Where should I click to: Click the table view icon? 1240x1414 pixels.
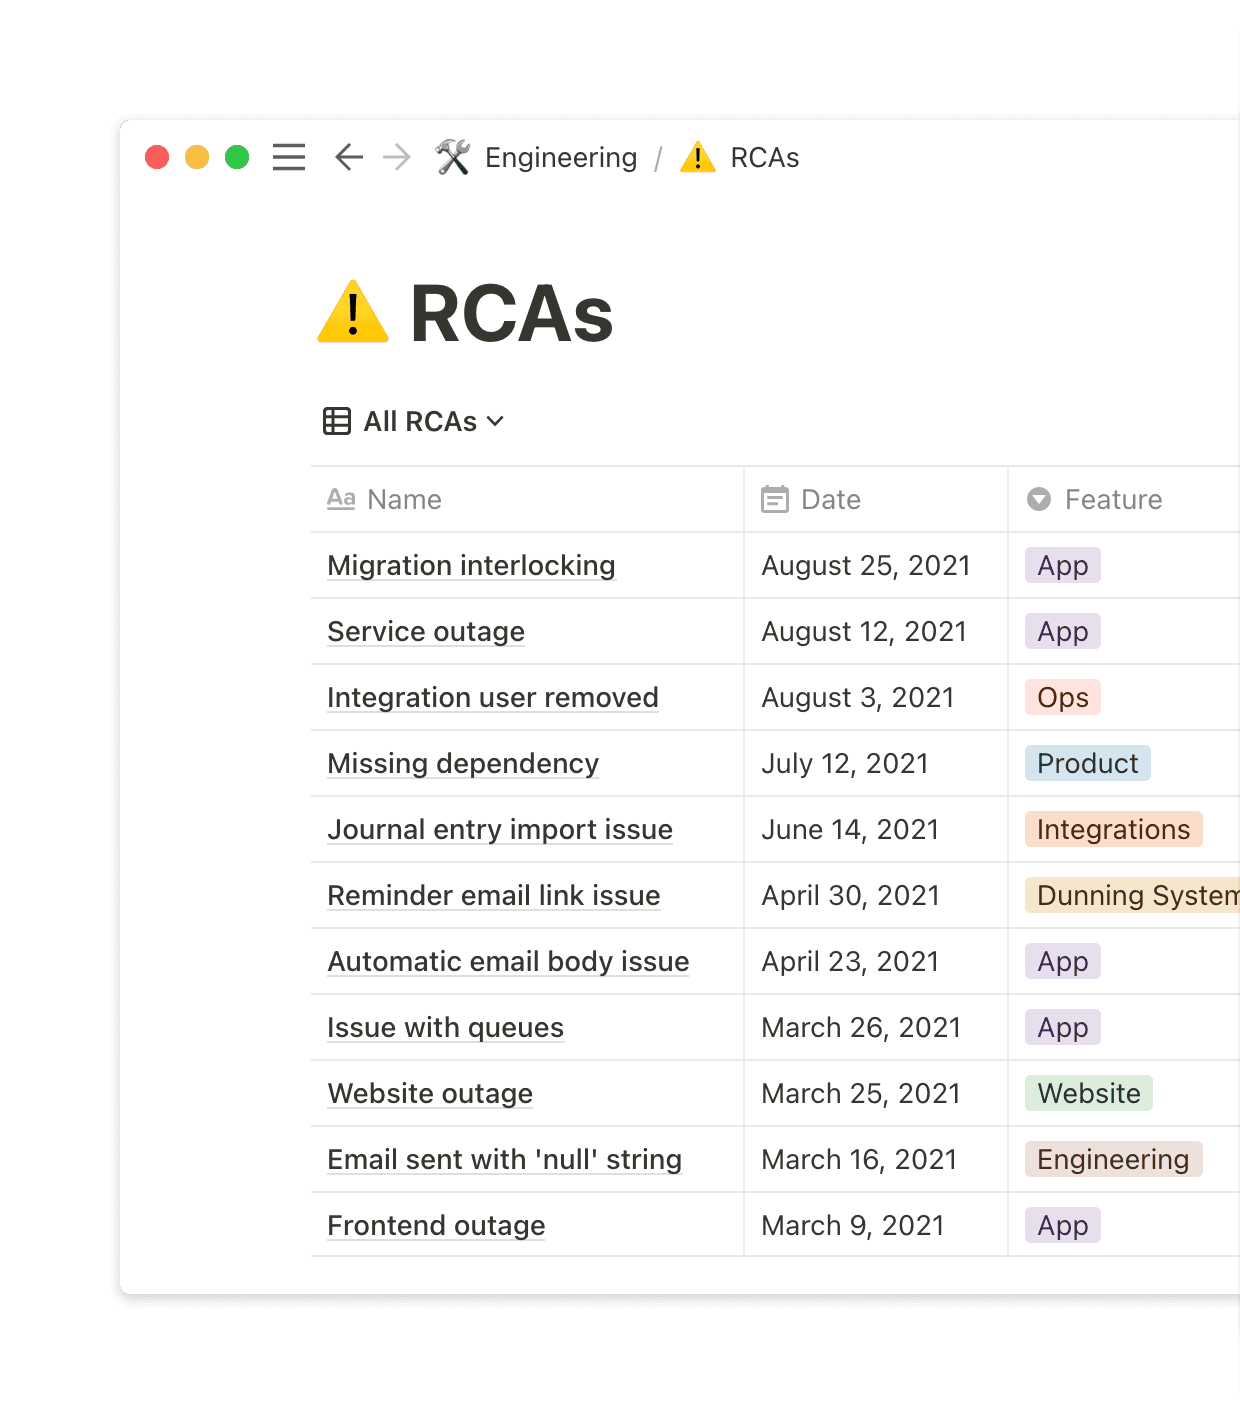coord(337,422)
